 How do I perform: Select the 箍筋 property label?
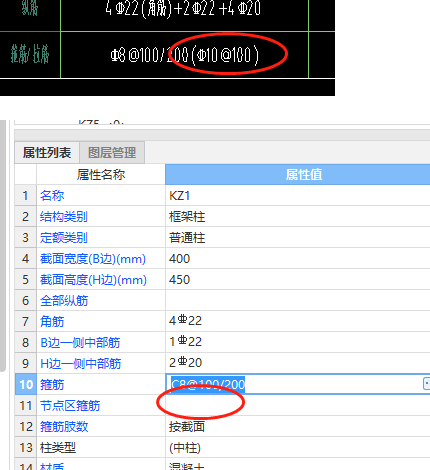coord(52,385)
